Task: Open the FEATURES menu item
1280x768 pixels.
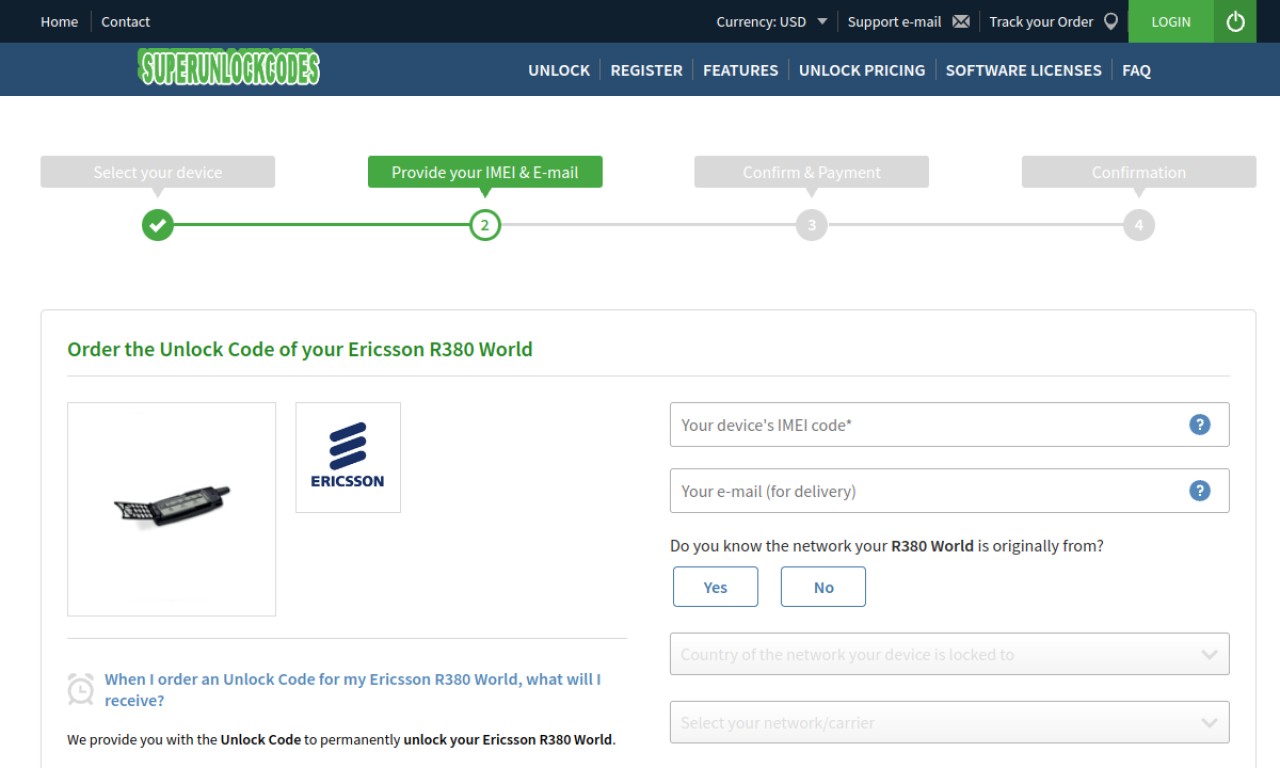Action: coord(740,70)
